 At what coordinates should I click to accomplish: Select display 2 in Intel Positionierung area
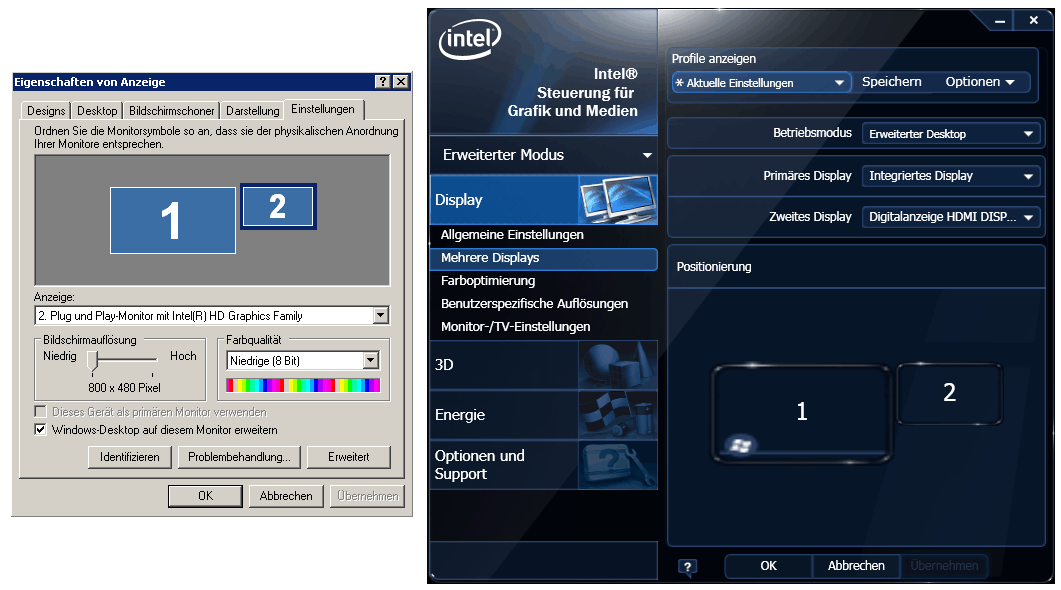pos(949,394)
